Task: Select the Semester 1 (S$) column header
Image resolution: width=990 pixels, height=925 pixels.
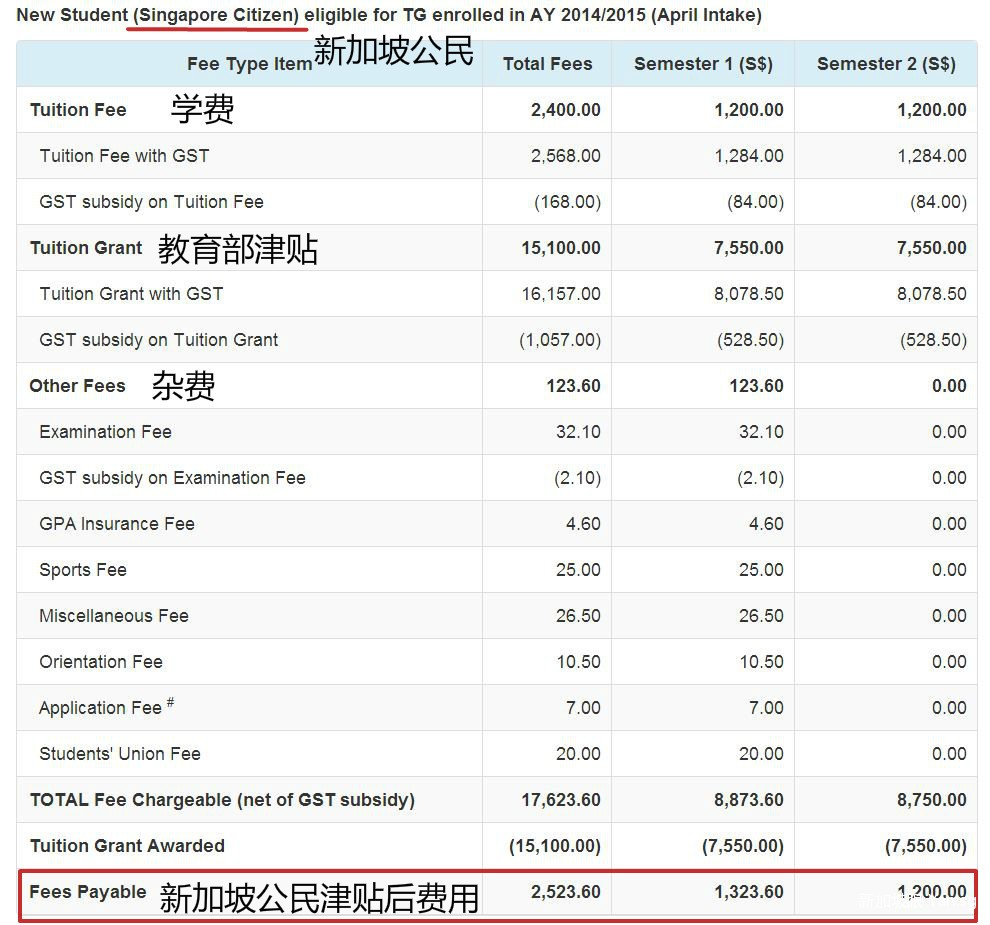Action: pyautogui.click(x=703, y=64)
